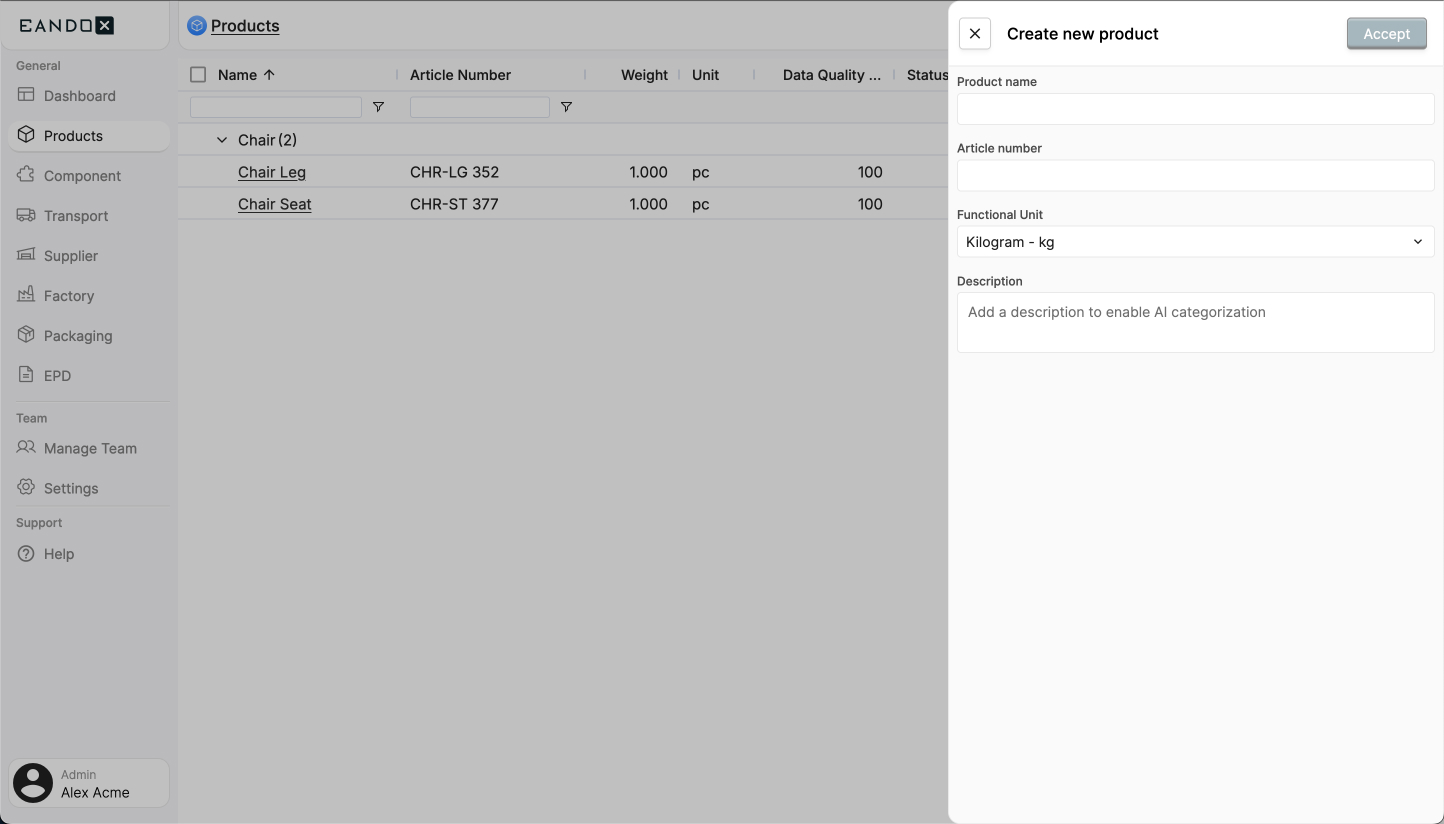Viewport: 1444px width, 824px height.
Task: Navigate to the Supplier section
Action: pos(69,255)
